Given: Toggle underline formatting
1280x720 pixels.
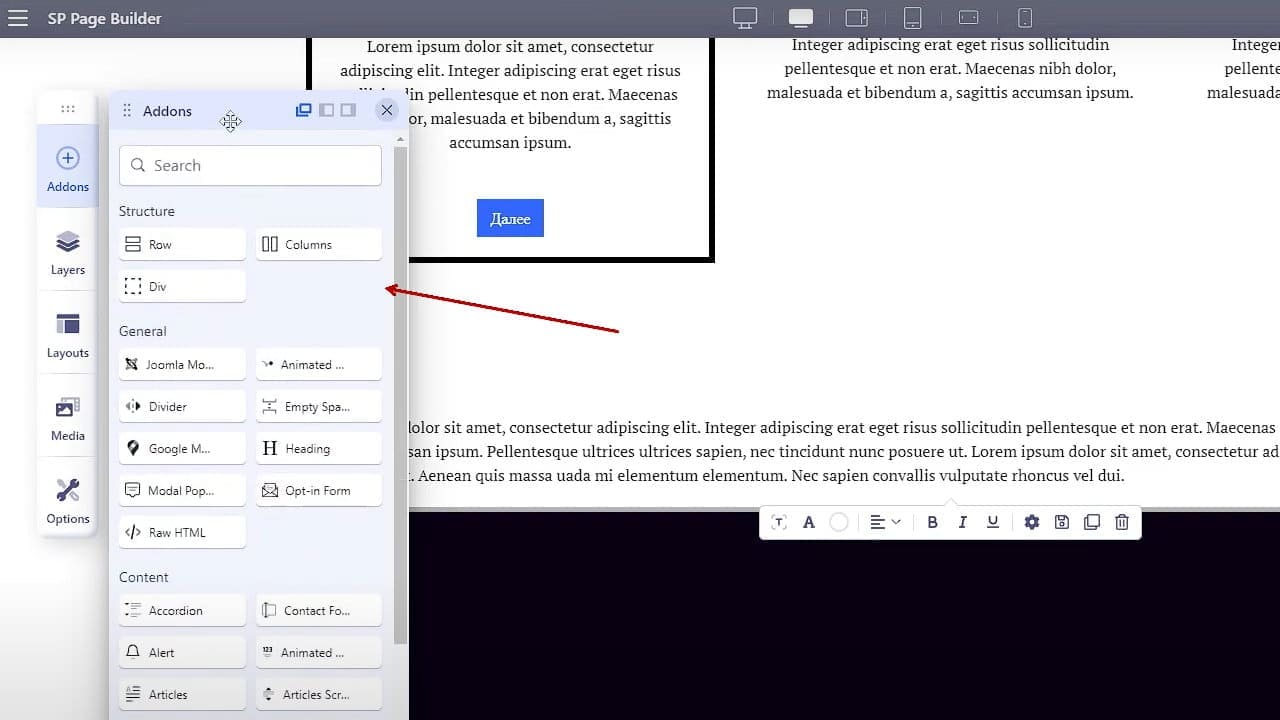Looking at the screenshot, I should tap(993, 522).
